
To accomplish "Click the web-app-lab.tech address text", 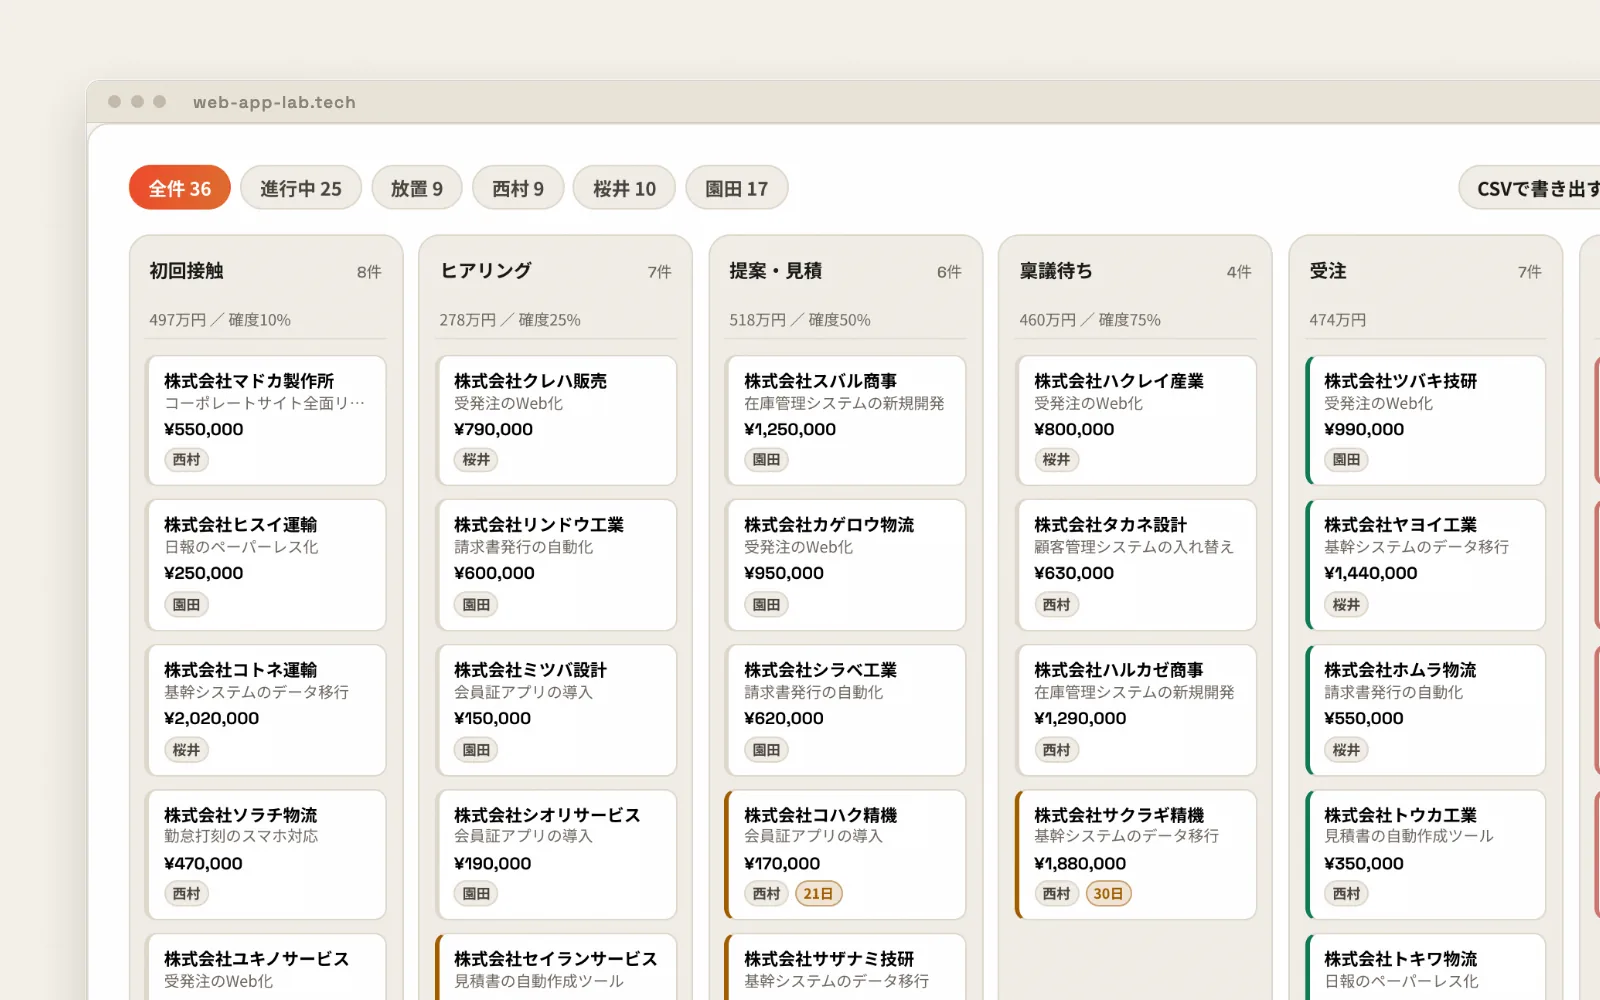I will [x=274, y=102].
